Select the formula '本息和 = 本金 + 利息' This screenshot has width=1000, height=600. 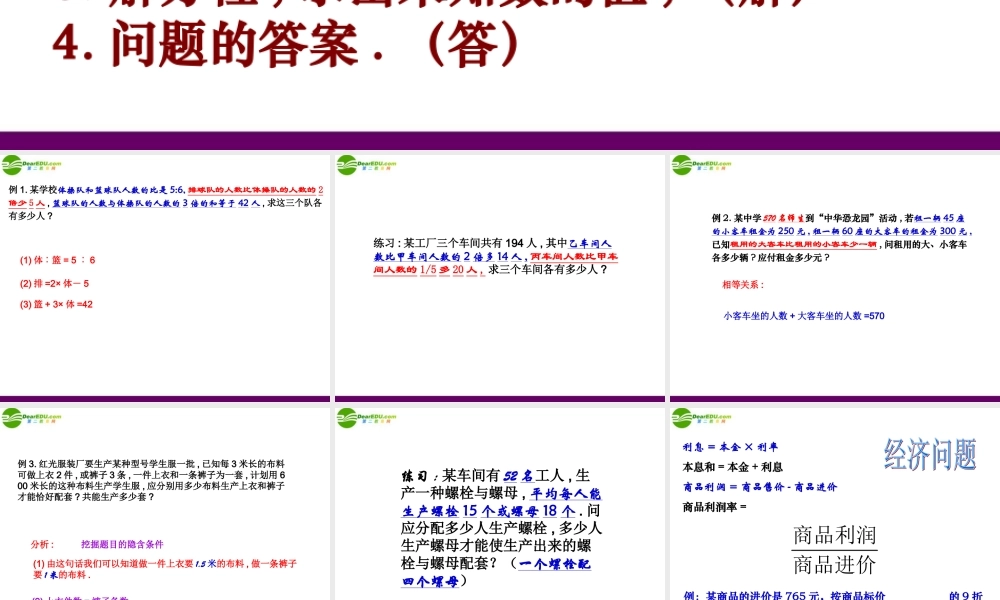pos(733,467)
